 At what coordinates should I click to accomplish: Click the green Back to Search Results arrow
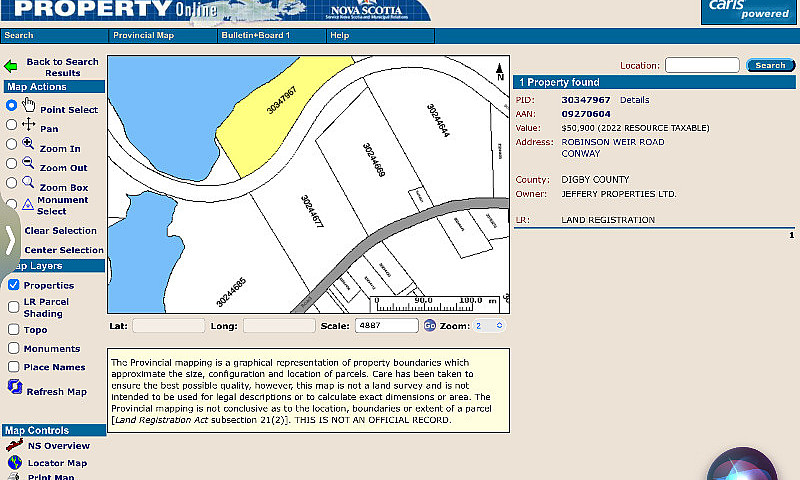(x=11, y=66)
